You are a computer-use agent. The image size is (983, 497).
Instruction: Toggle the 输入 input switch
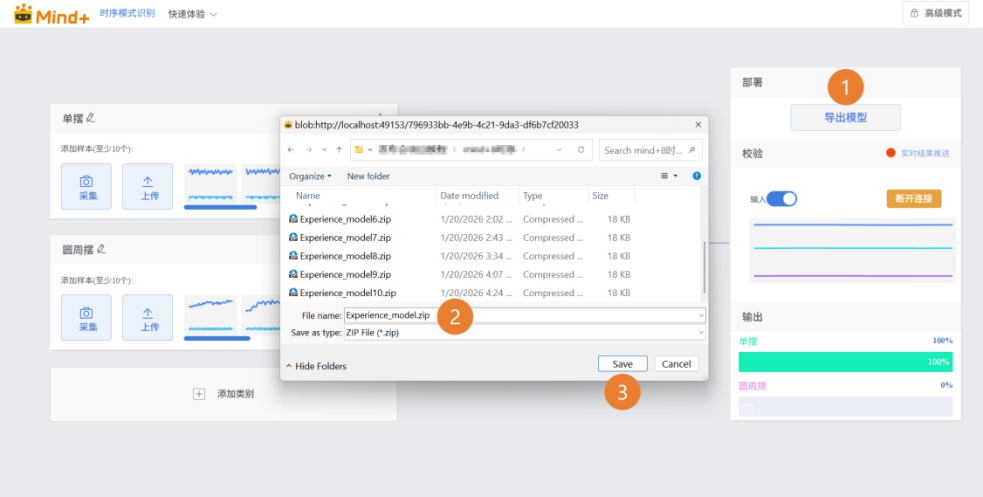pyautogui.click(x=781, y=199)
